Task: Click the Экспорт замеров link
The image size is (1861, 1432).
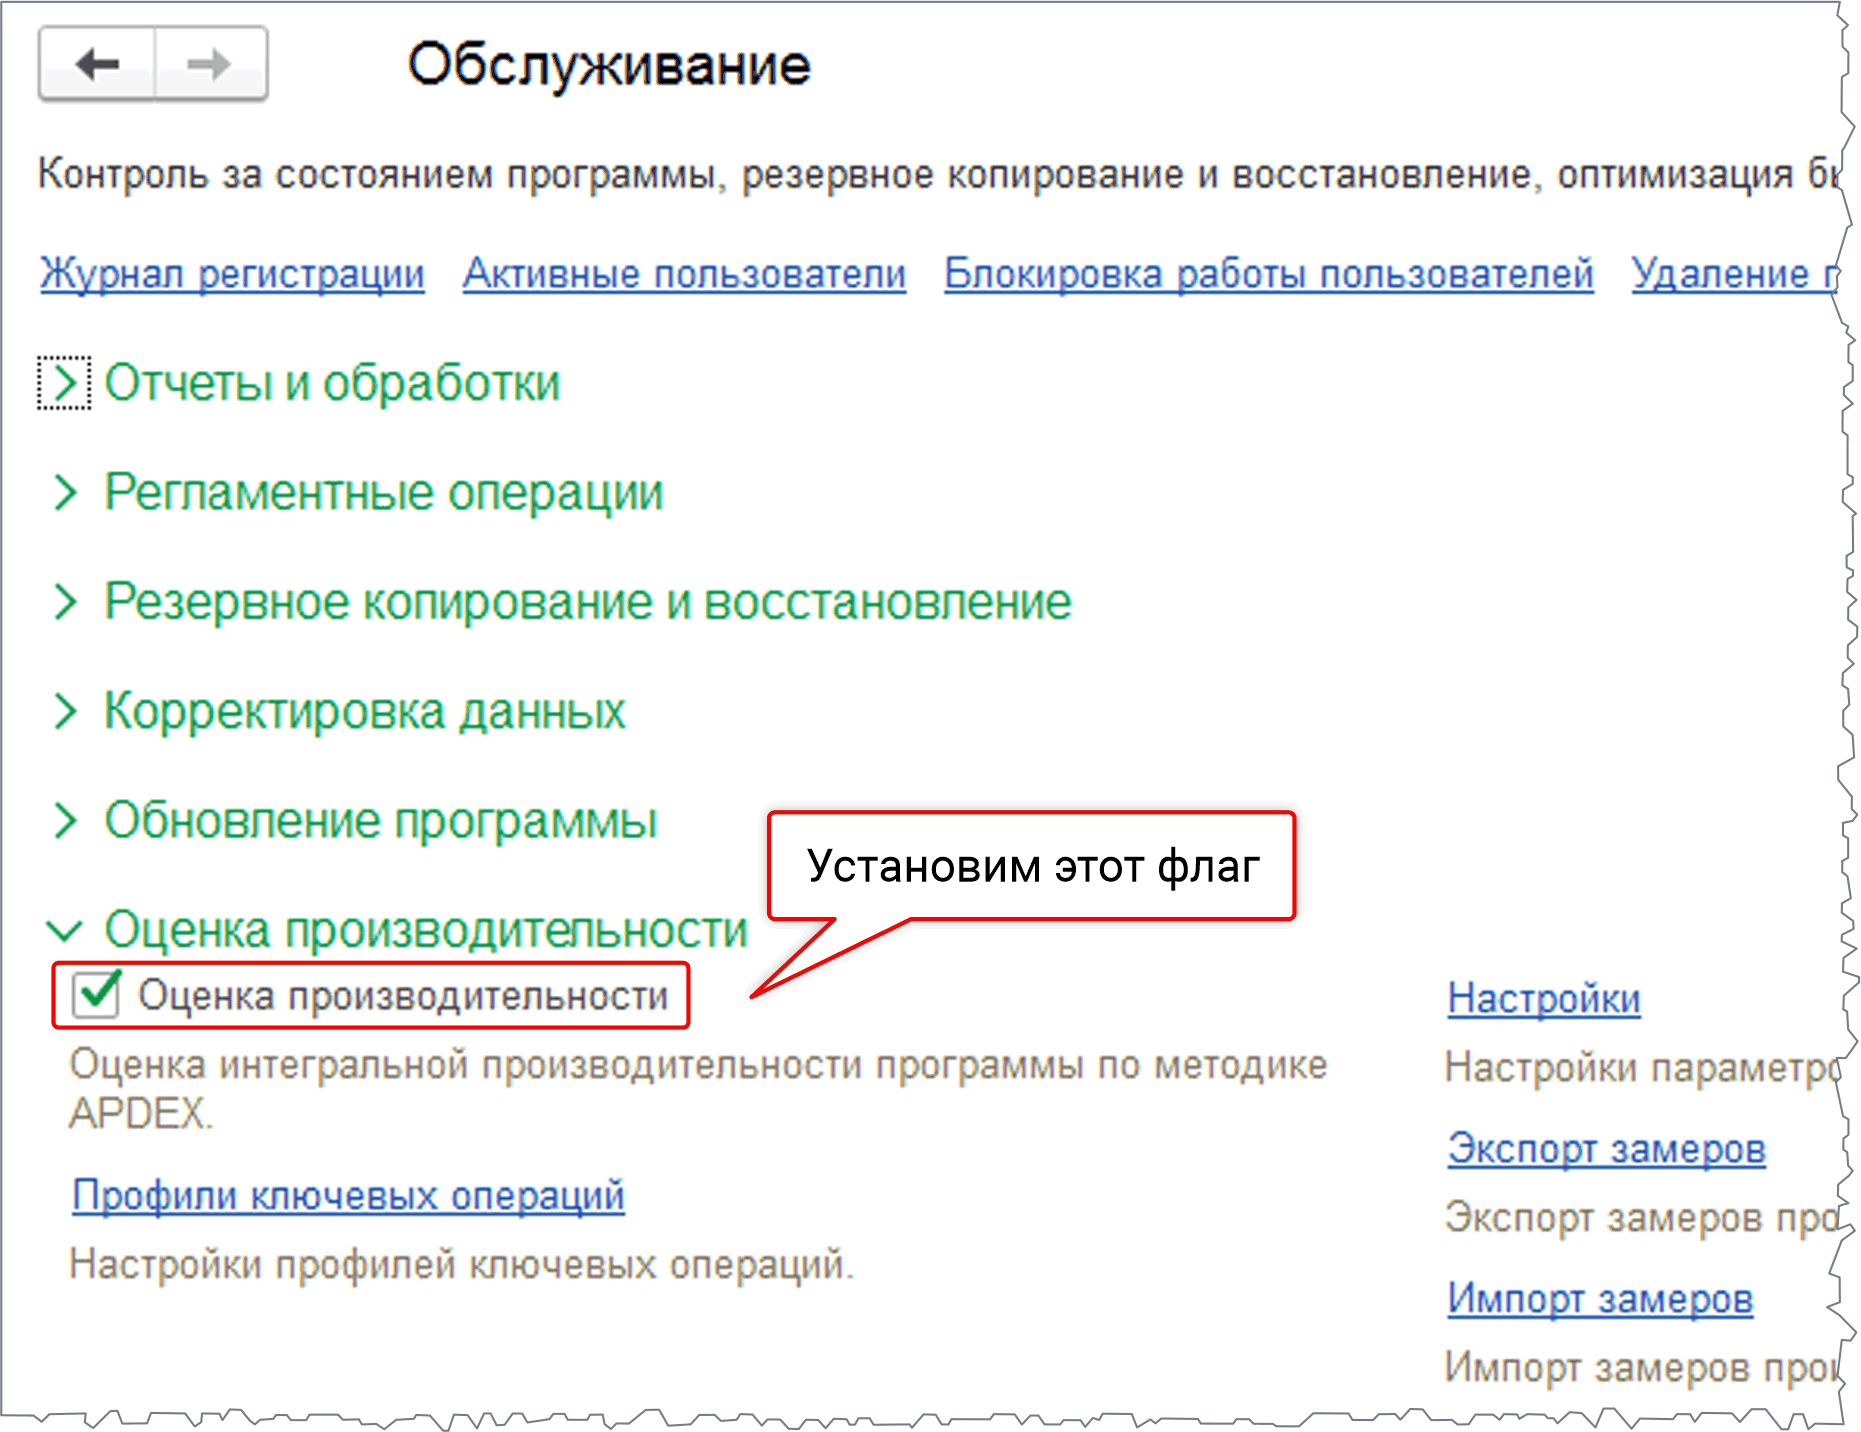Action: click(x=1606, y=1148)
